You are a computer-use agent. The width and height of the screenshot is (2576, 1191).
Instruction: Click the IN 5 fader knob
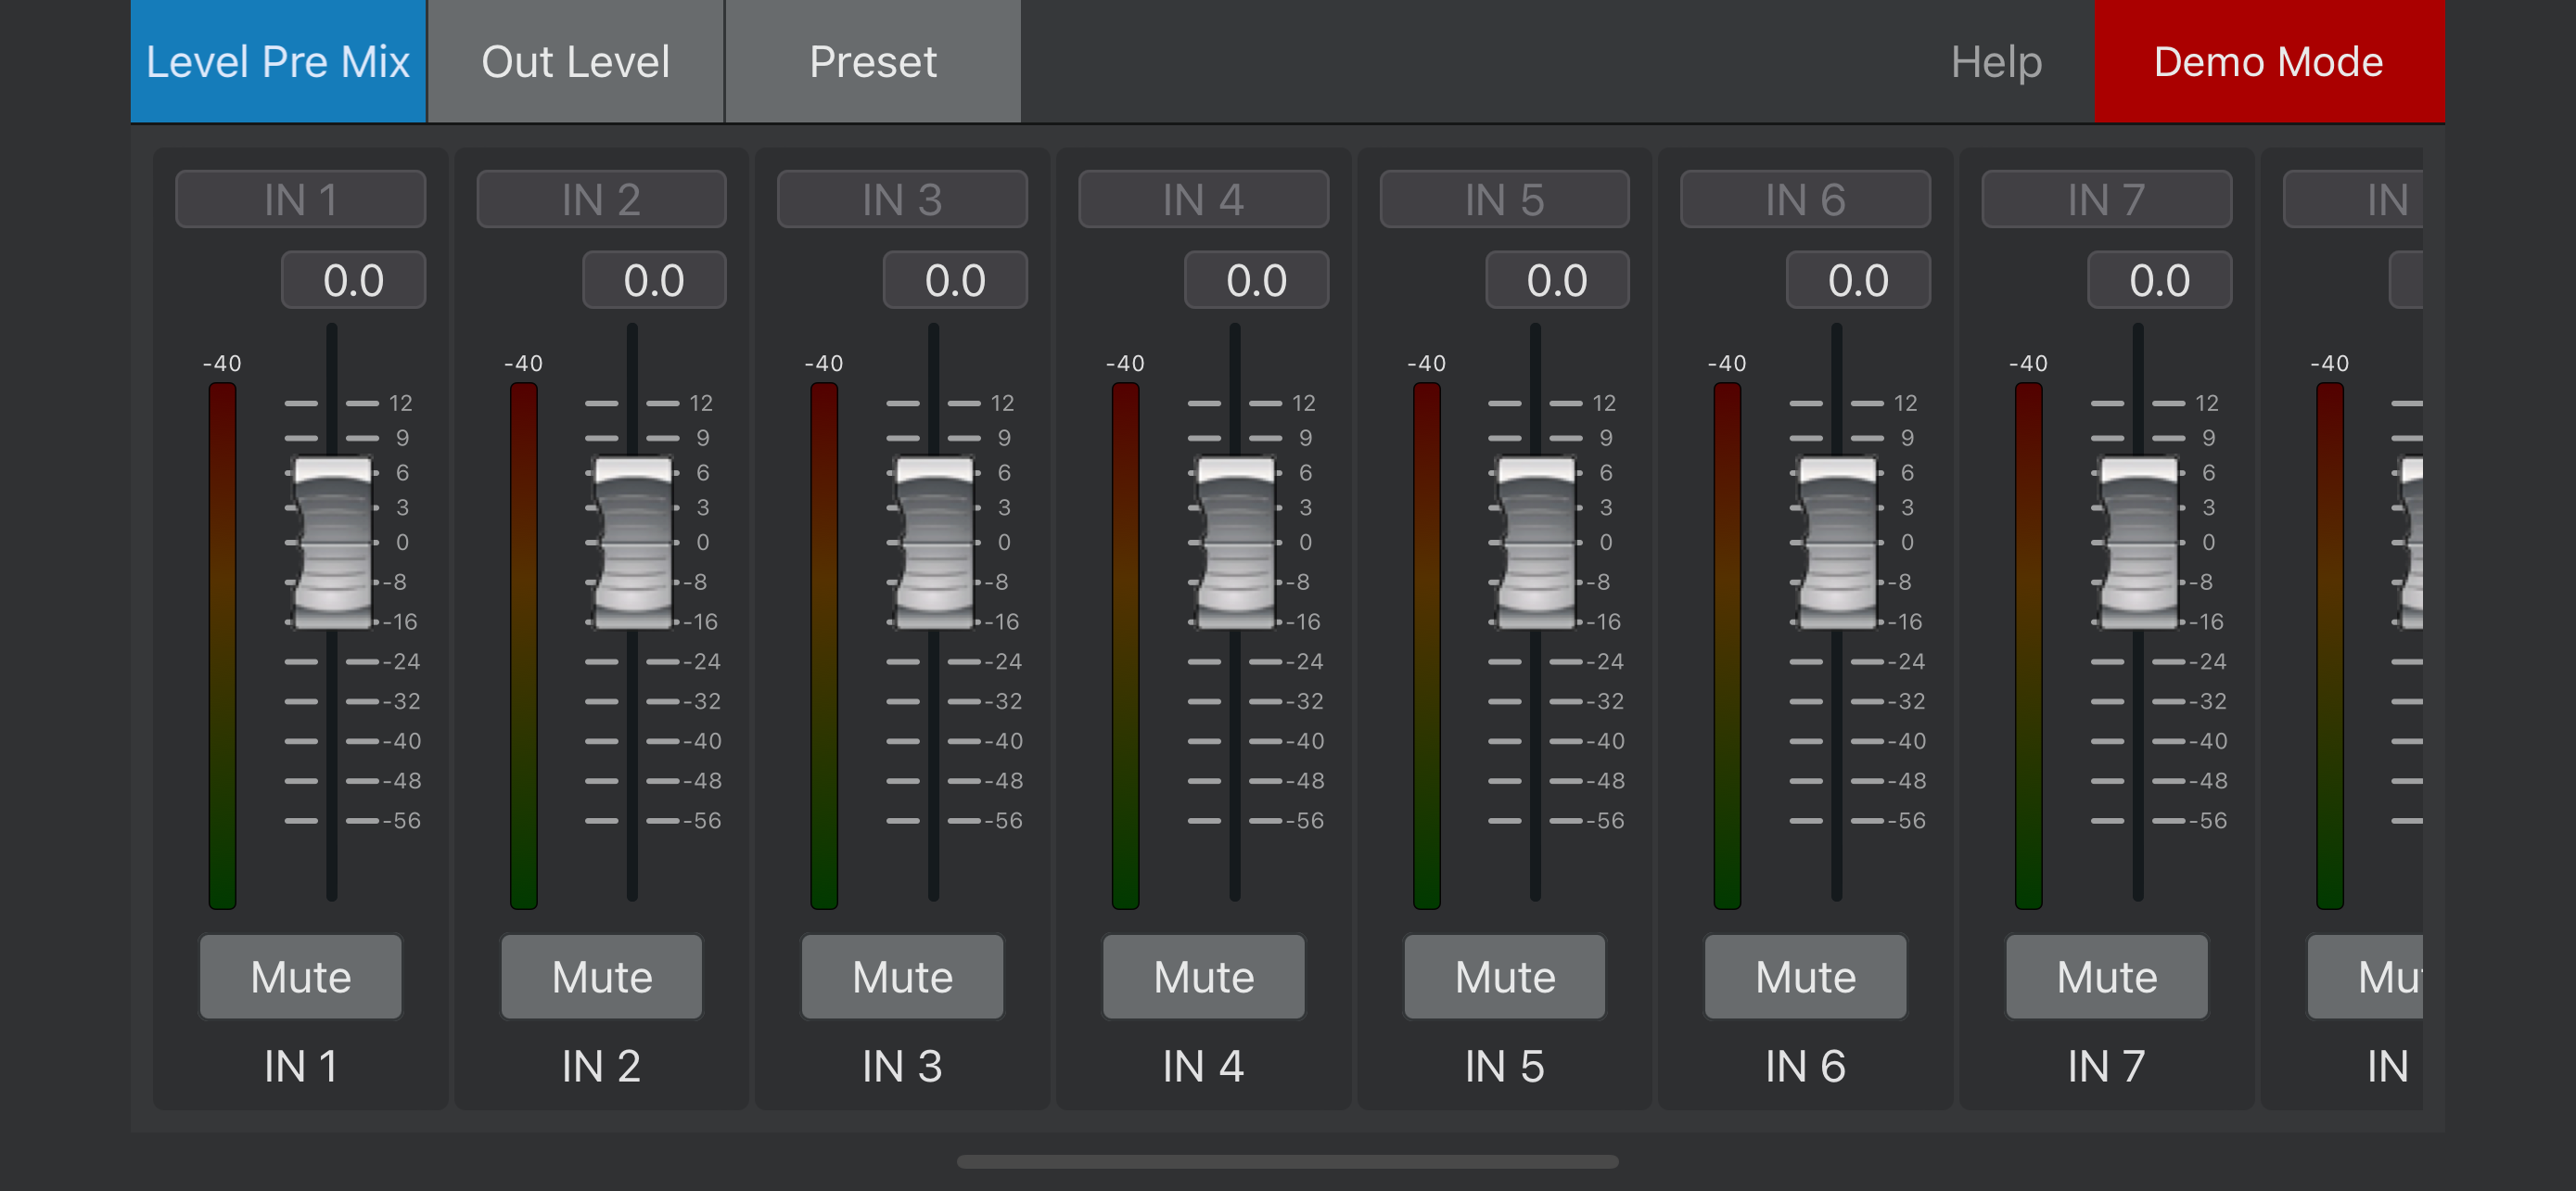1536,543
